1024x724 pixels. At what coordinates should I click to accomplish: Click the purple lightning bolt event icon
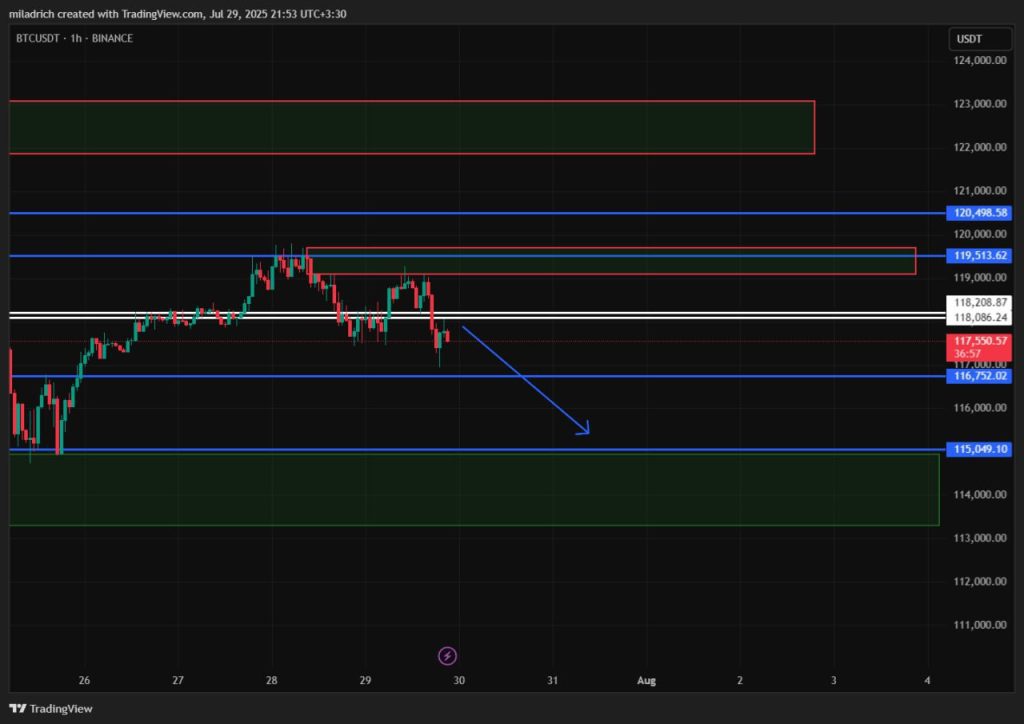tap(448, 656)
